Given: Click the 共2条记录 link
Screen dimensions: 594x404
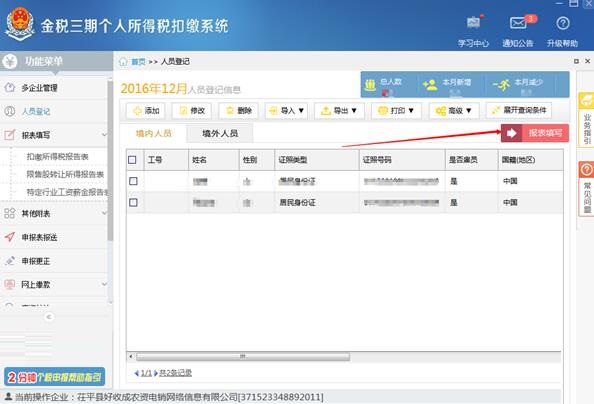Looking at the screenshot, I should [175, 373].
